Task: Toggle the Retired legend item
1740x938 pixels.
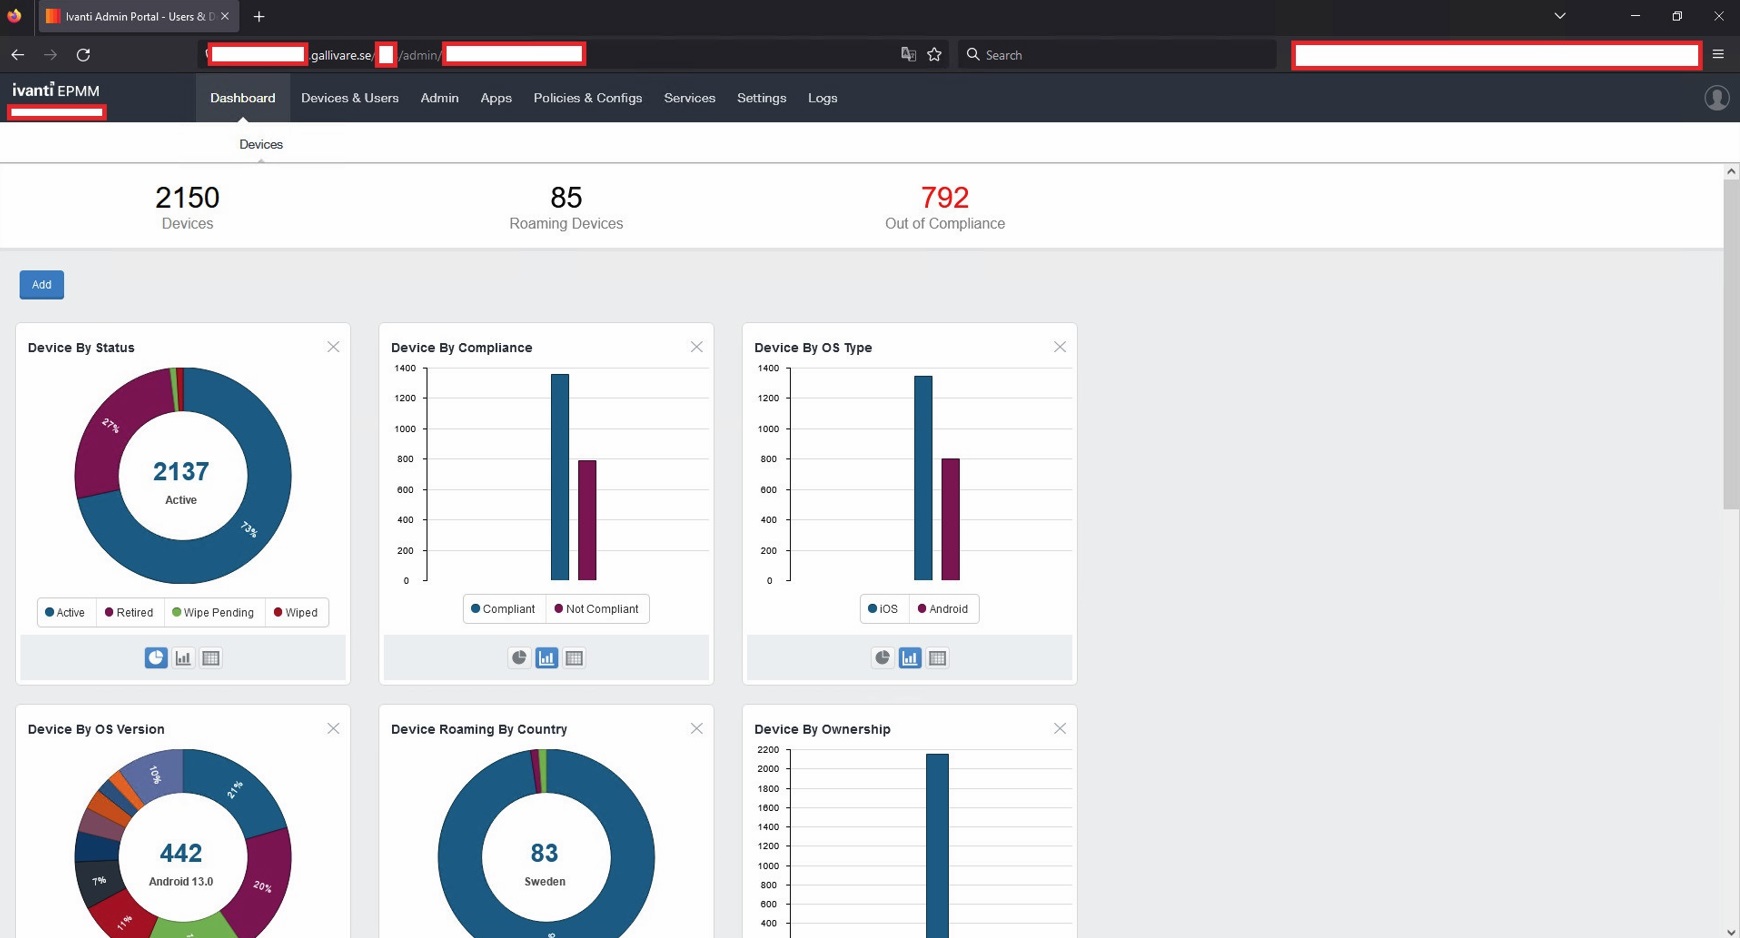Action: coord(129,613)
